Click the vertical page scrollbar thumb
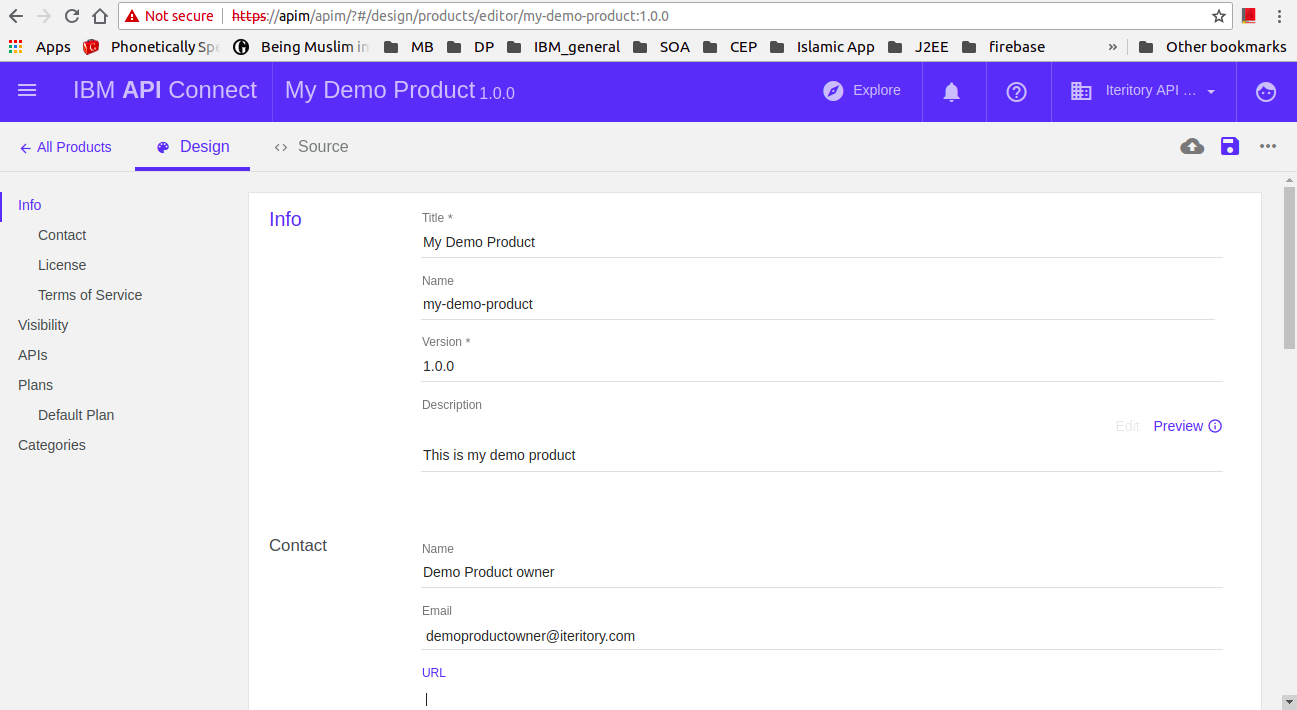Viewport: 1297px width, 710px height. (1289, 265)
